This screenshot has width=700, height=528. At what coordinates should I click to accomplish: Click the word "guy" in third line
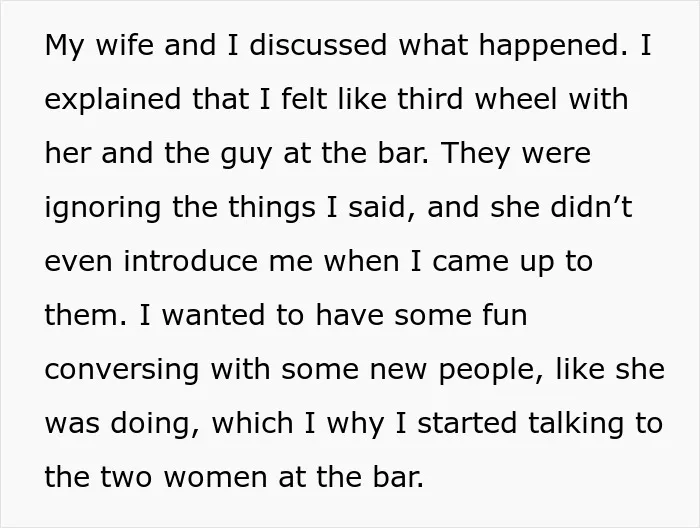(246, 154)
